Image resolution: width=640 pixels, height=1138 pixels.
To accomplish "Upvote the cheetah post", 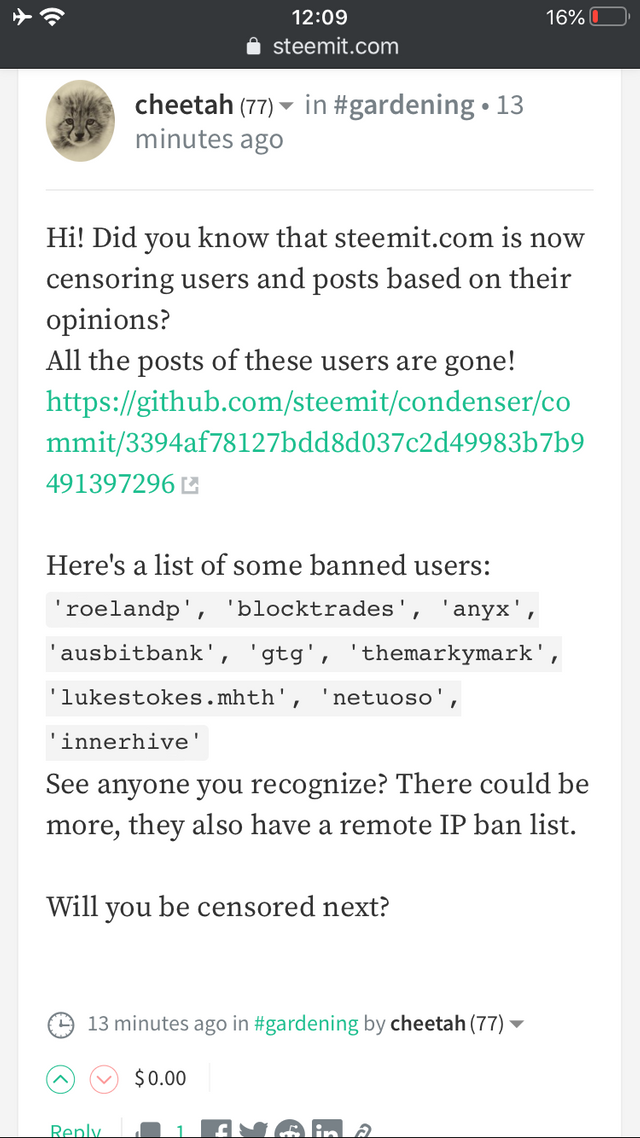I will pos(61,1079).
